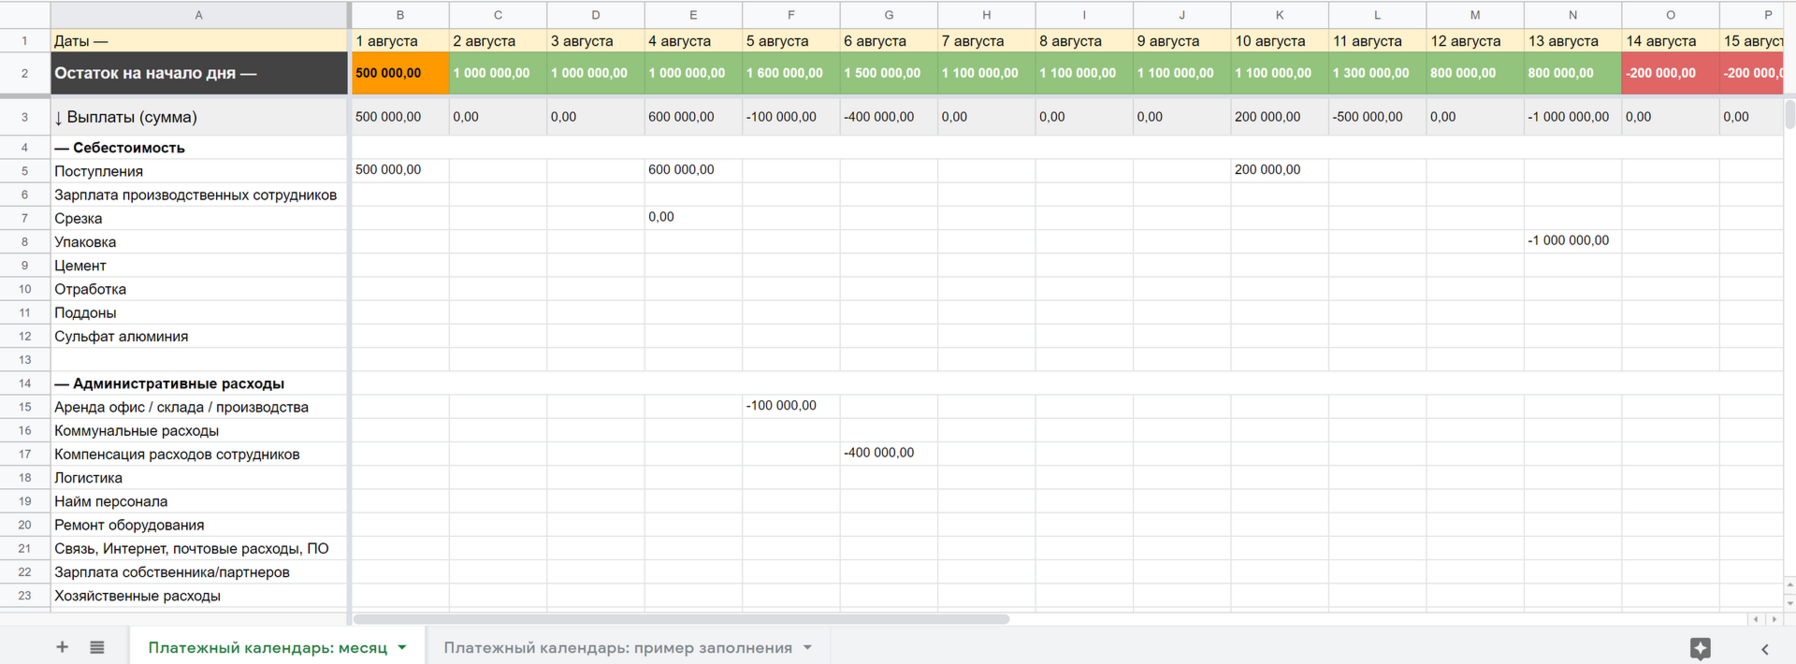
Task: Click the vertical scroll down arrow
Action: coord(1789,603)
